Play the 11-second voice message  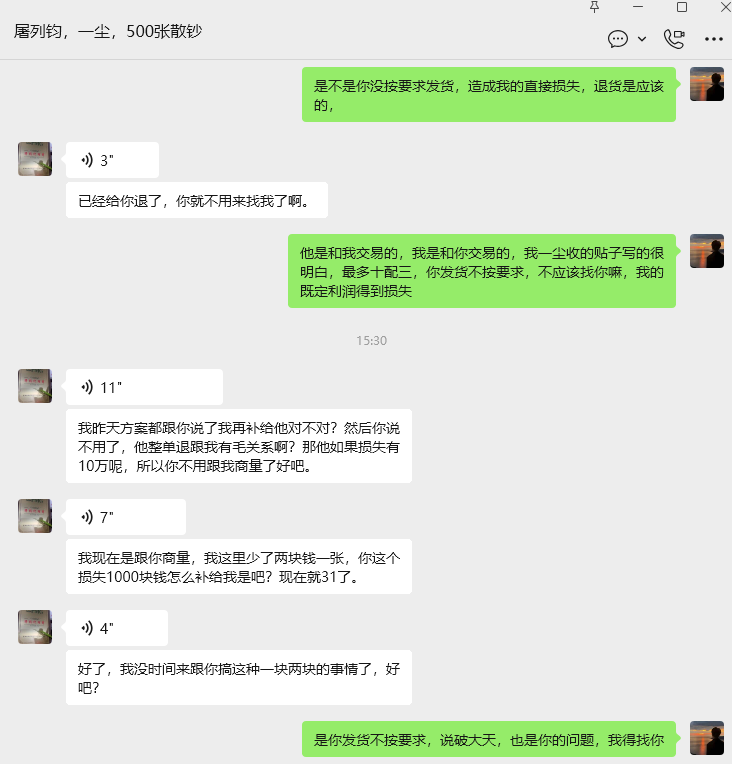[144, 387]
